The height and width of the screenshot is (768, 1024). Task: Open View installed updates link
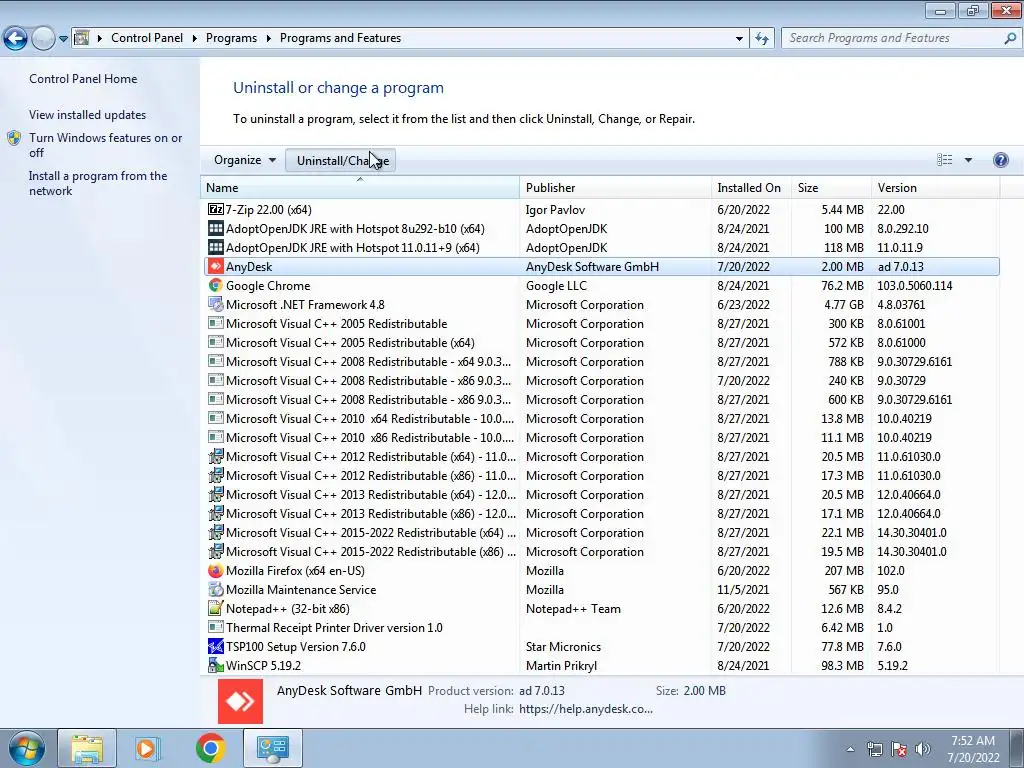coord(88,115)
